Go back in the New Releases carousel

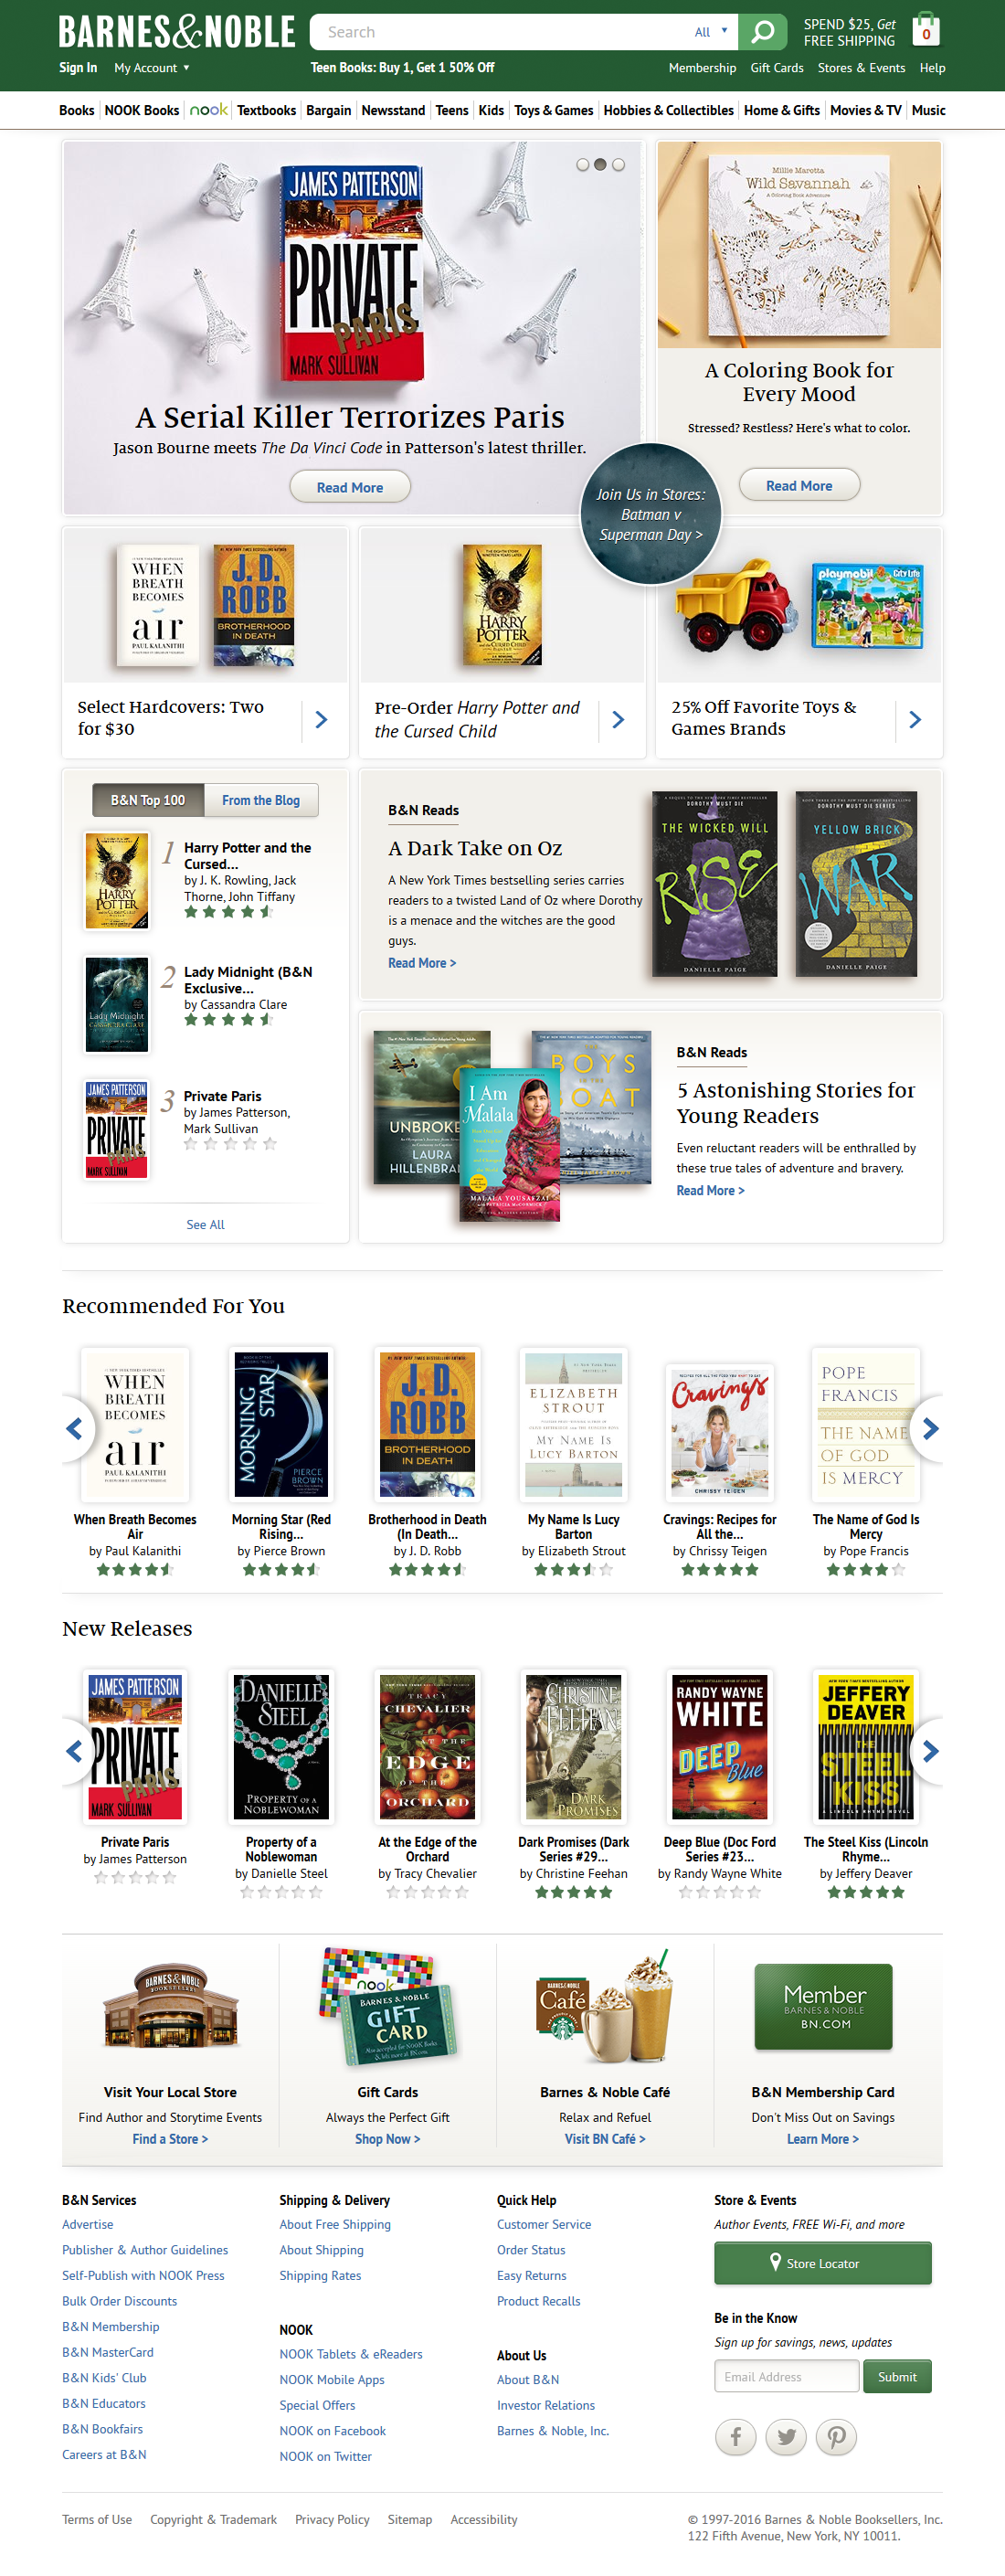(x=75, y=1751)
